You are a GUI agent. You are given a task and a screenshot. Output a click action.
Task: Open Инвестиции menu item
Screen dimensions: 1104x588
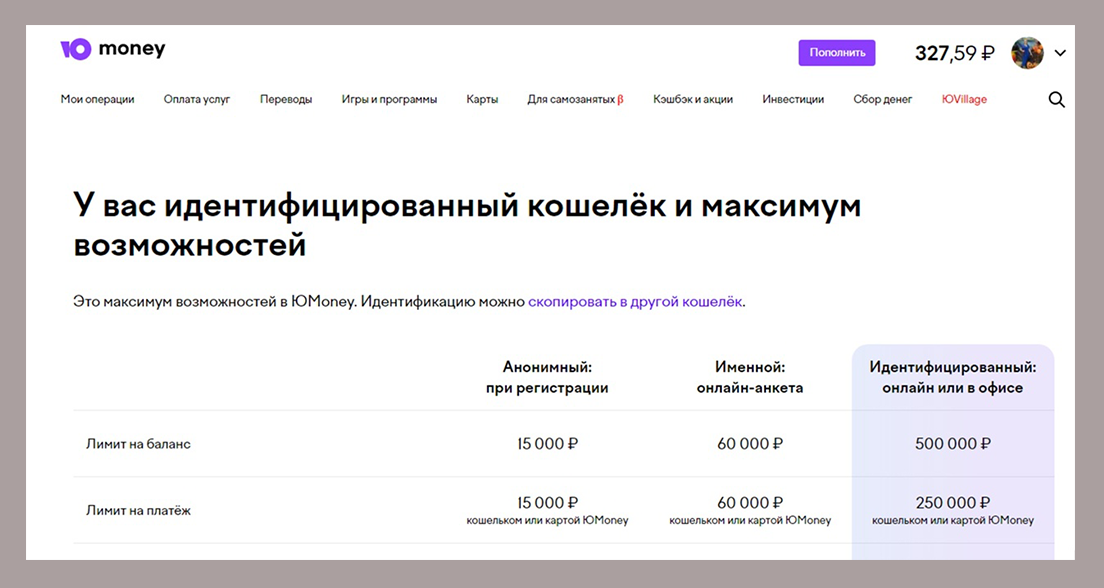tap(793, 100)
